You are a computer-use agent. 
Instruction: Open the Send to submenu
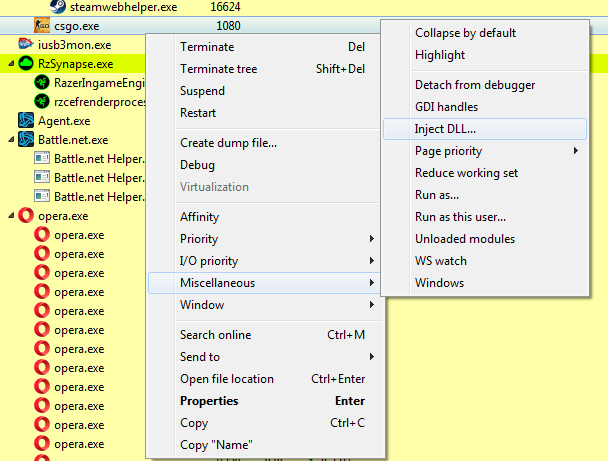click(x=264, y=357)
